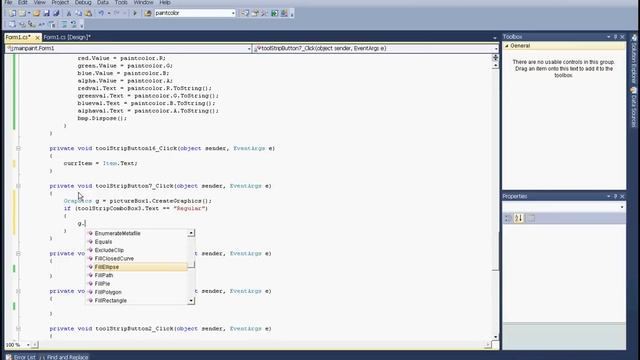Collapse the toolStripButton2_Click method outline
This screenshot has height=360, width=640.
pos(18,329)
